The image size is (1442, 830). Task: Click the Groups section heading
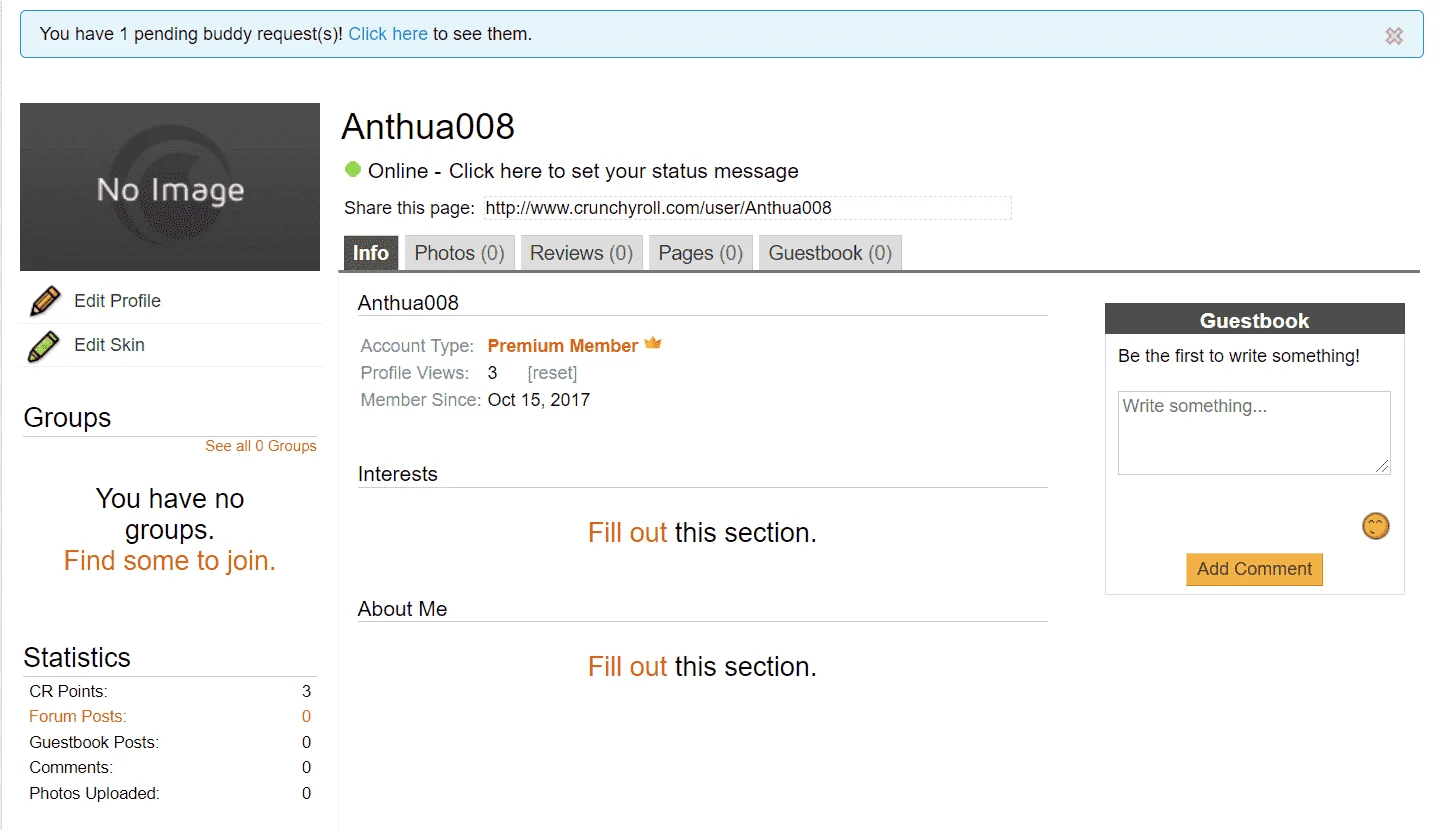point(67,418)
